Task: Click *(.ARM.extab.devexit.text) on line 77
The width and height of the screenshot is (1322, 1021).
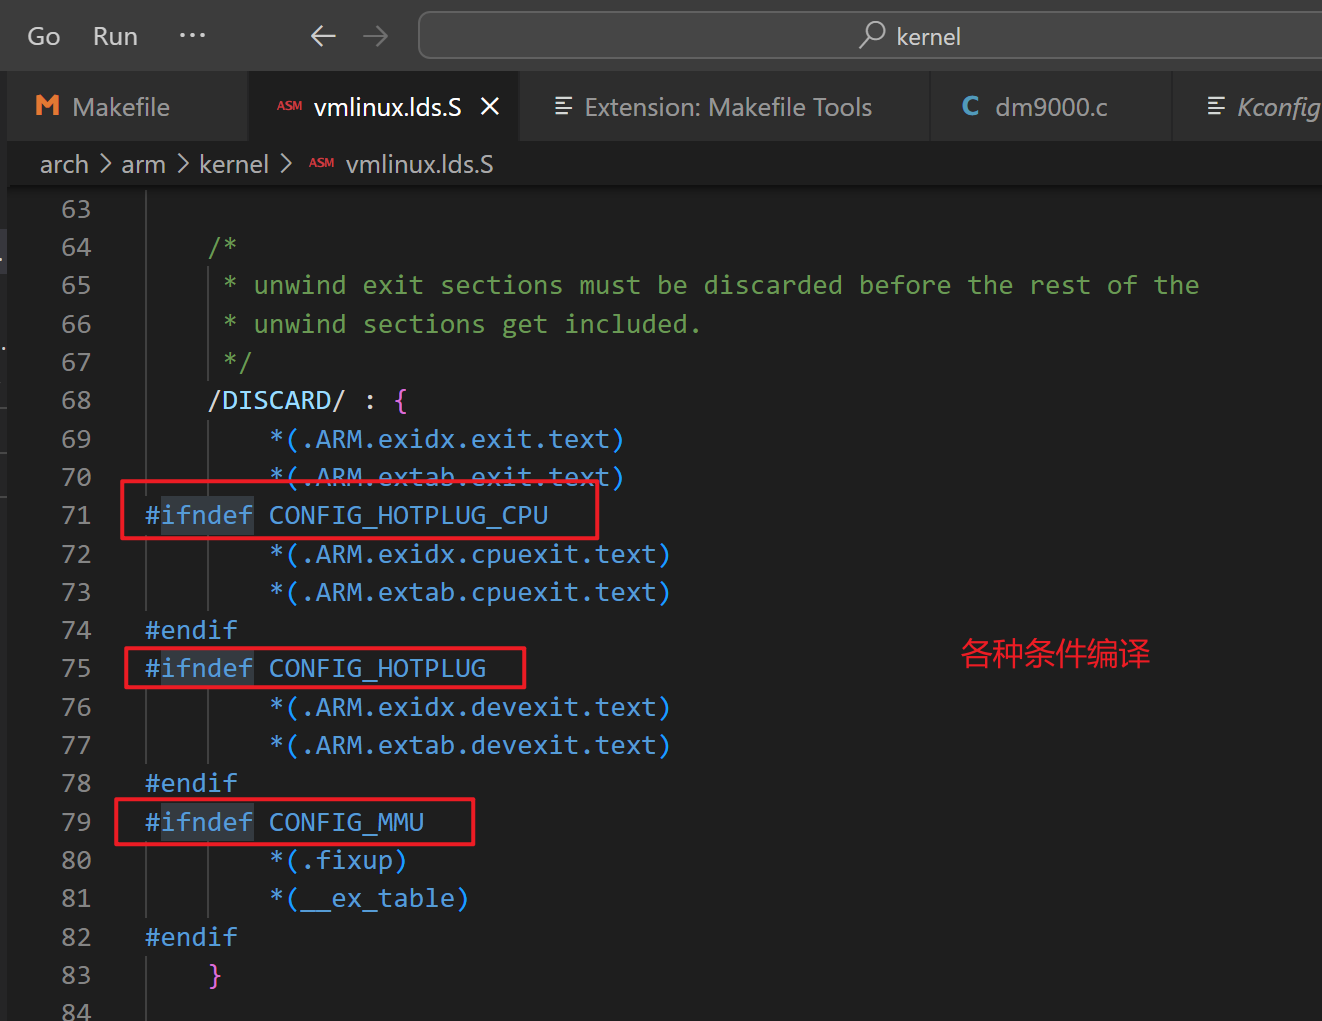Action: coord(470,746)
